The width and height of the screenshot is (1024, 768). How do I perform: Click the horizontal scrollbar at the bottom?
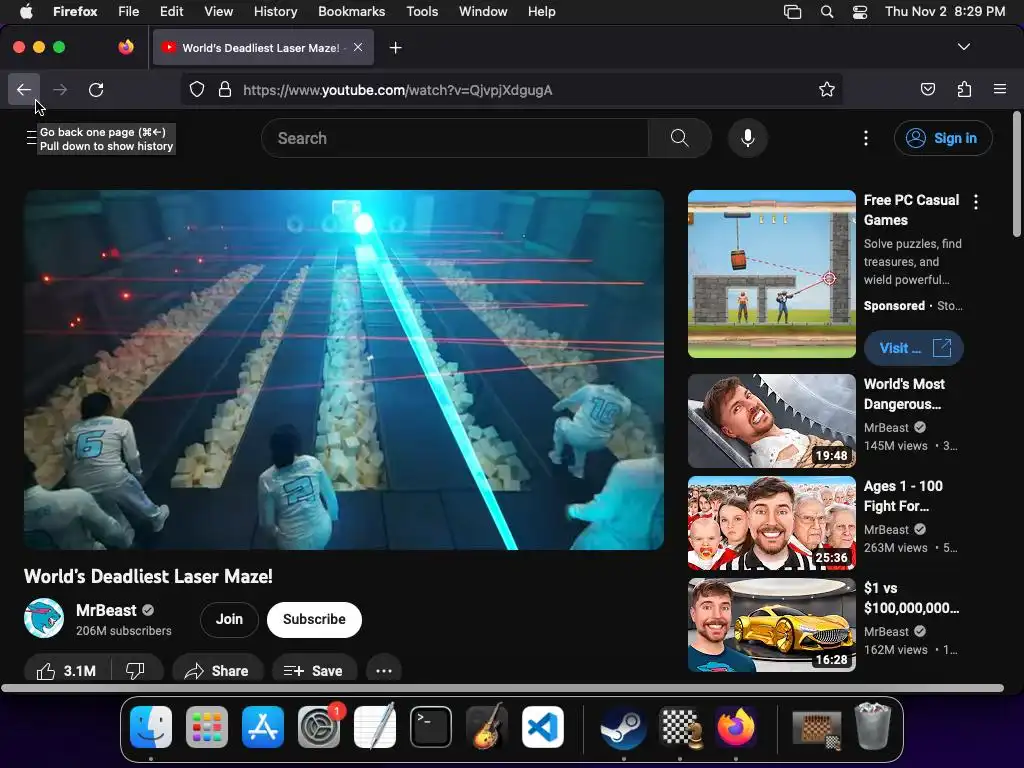point(502,688)
